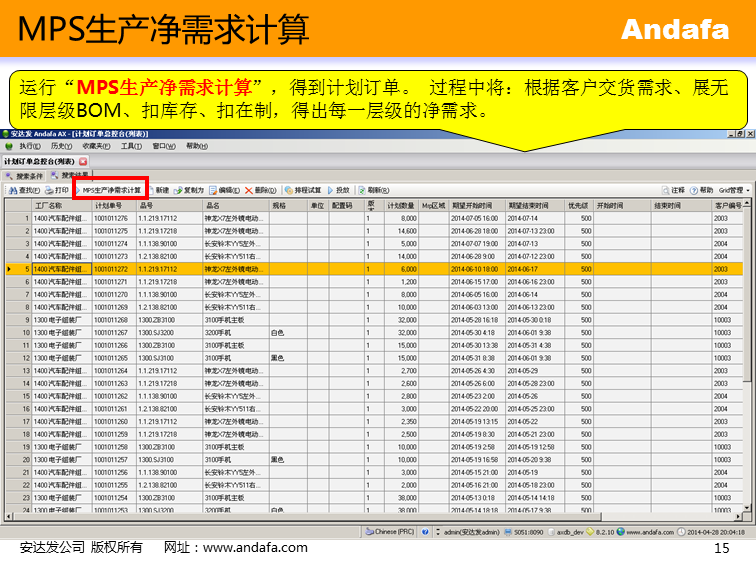
Task: Open the 工具 menu
Action: tap(130, 146)
